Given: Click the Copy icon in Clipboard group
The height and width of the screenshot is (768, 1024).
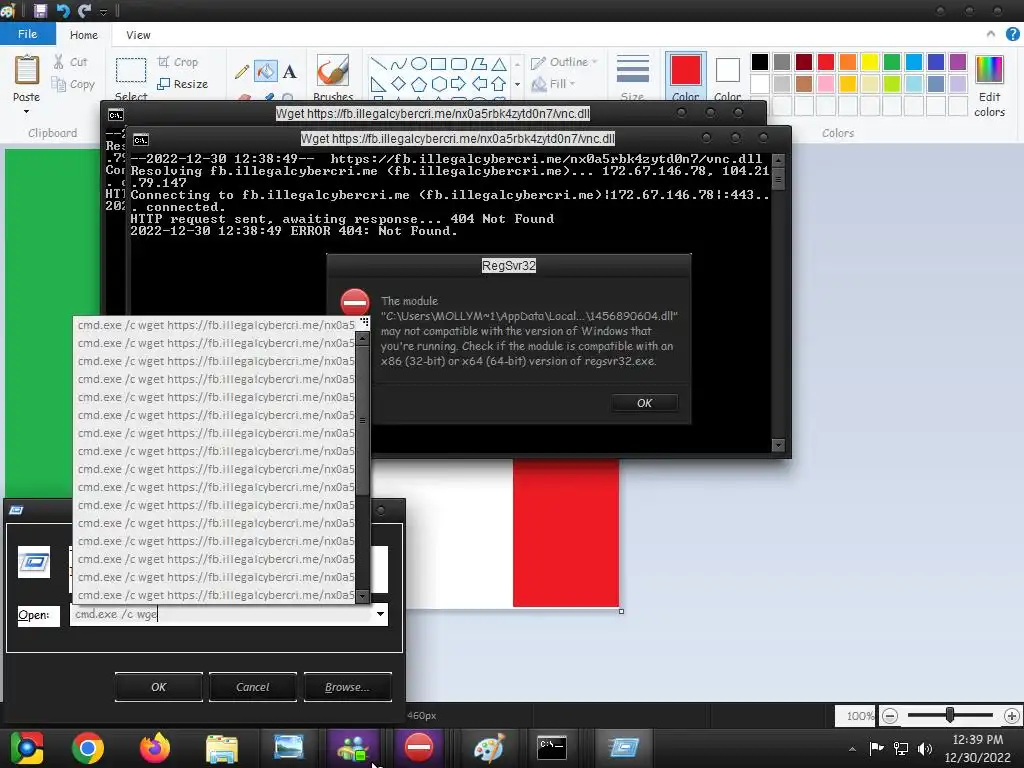Looking at the screenshot, I should [x=59, y=84].
